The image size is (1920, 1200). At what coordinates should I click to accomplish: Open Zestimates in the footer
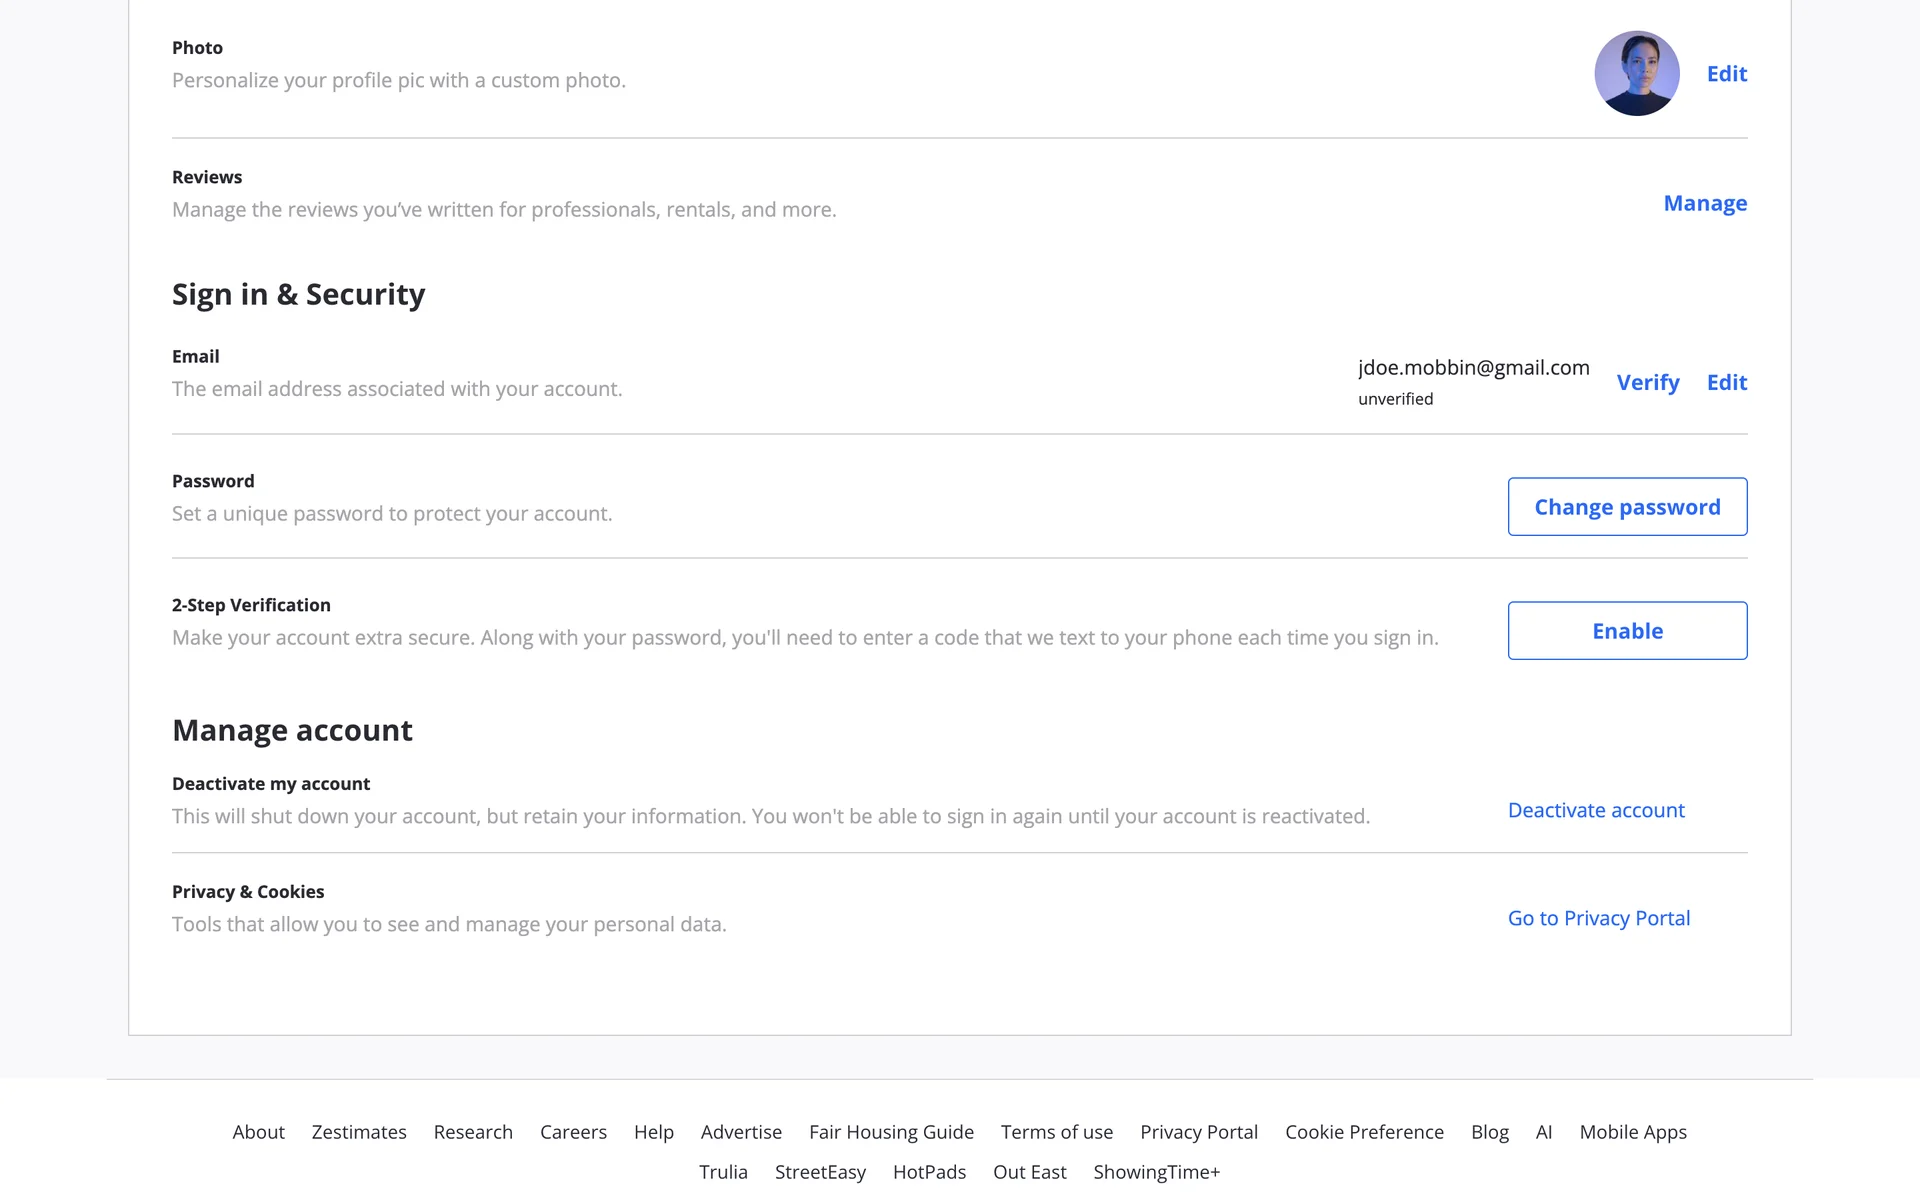[x=359, y=1132]
